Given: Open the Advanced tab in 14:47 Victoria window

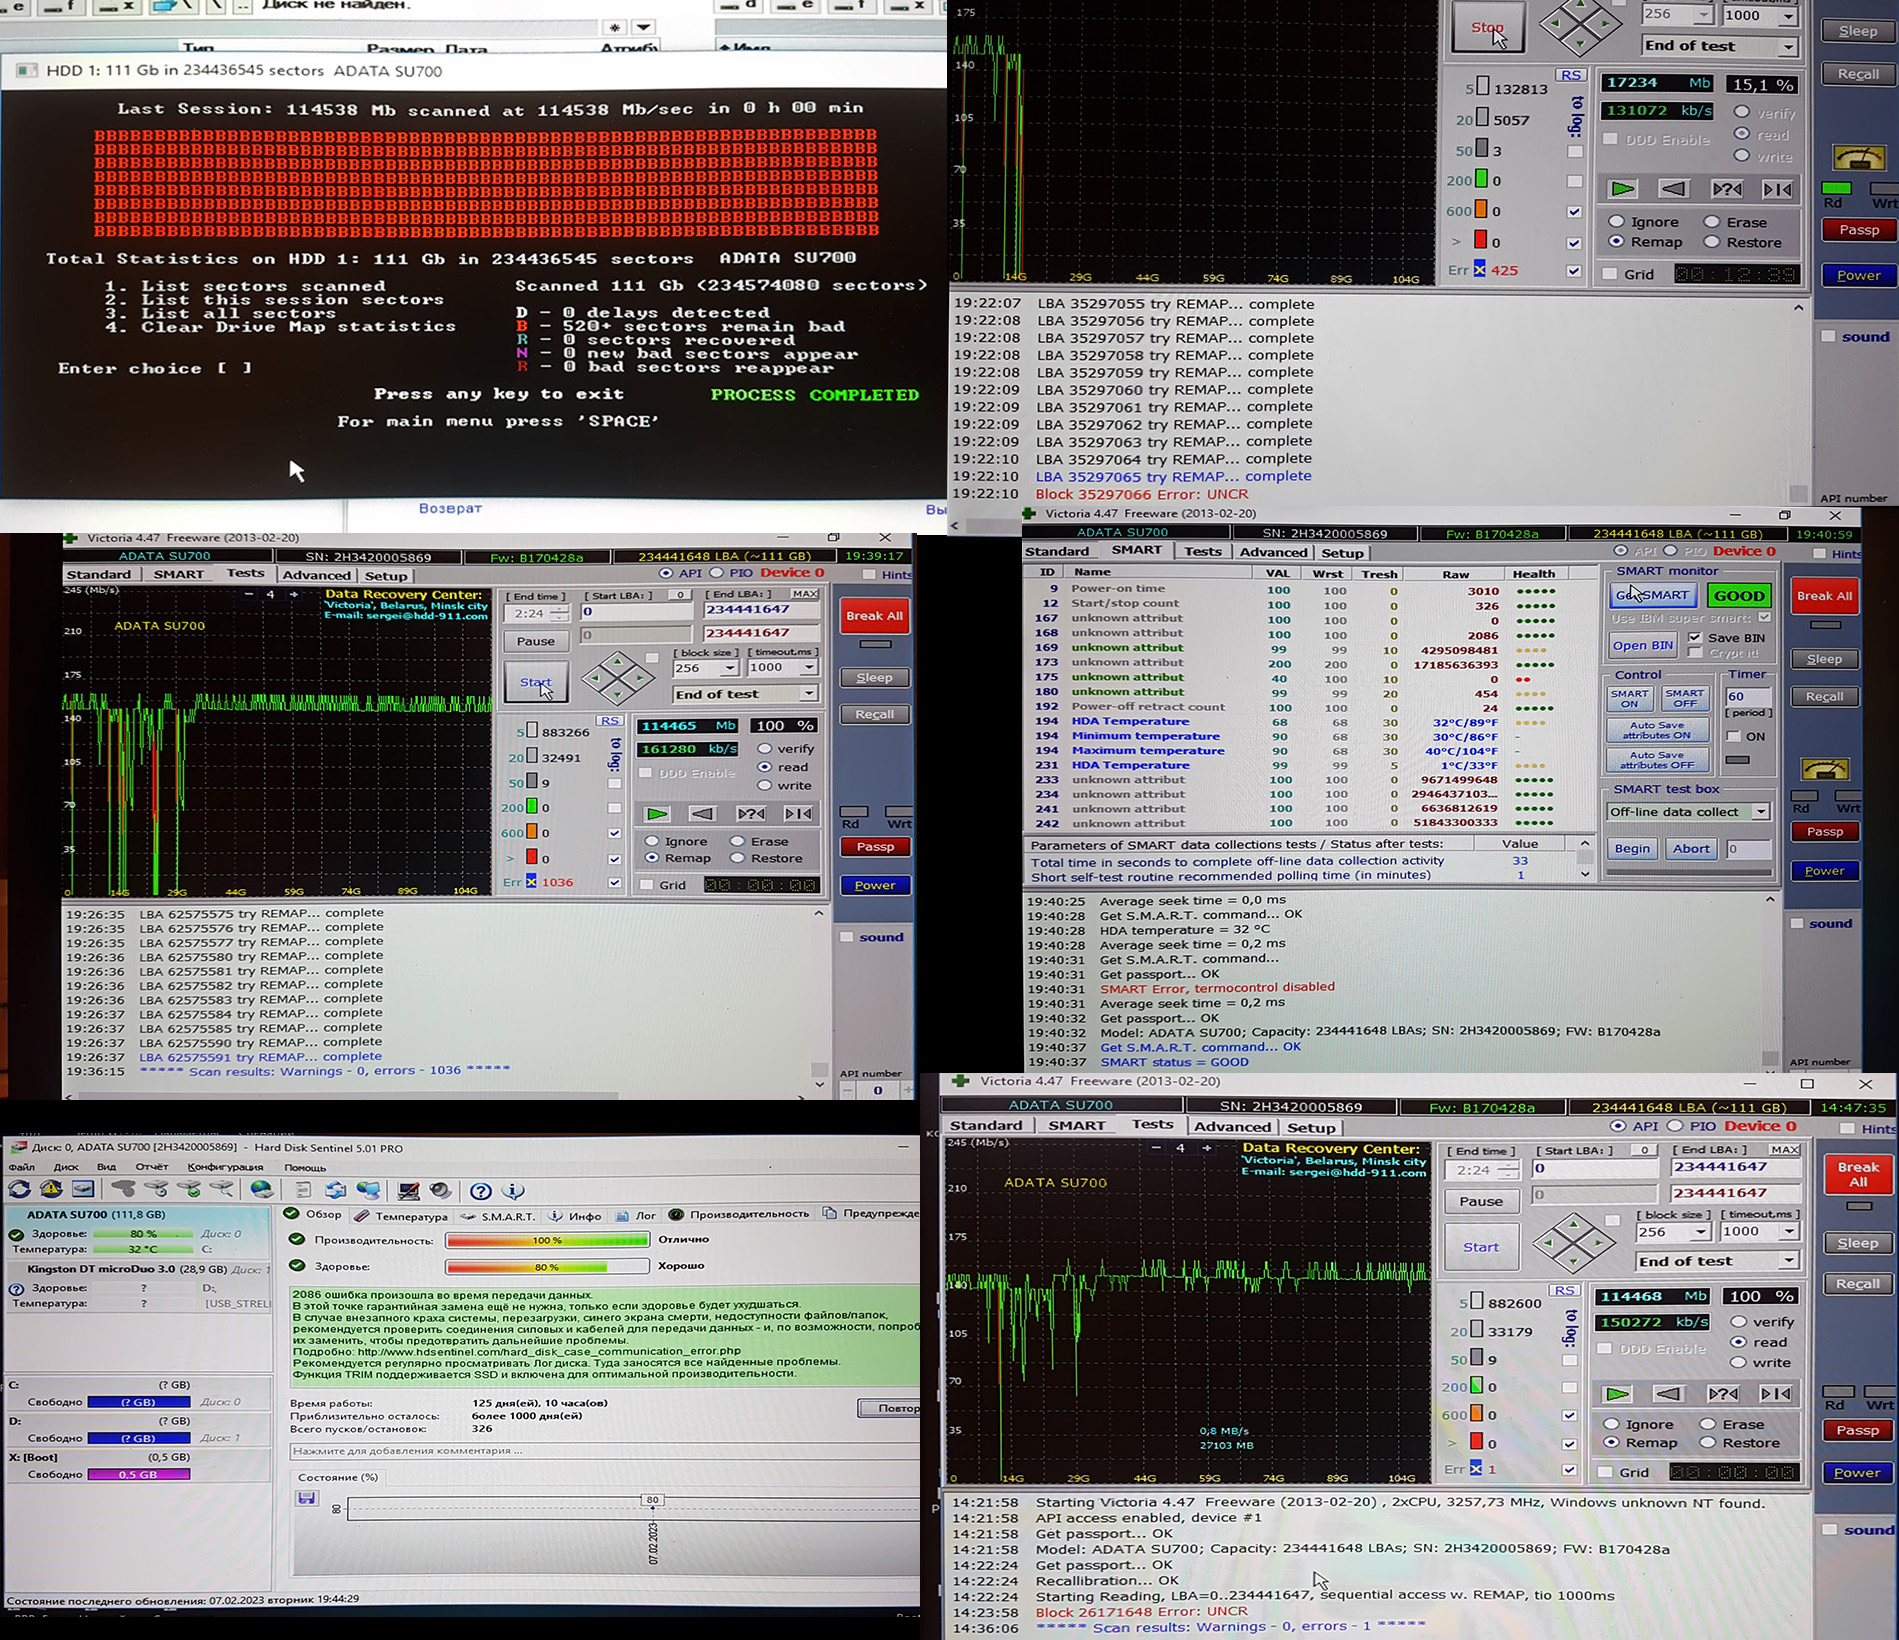Looking at the screenshot, I should point(1232,1126).
